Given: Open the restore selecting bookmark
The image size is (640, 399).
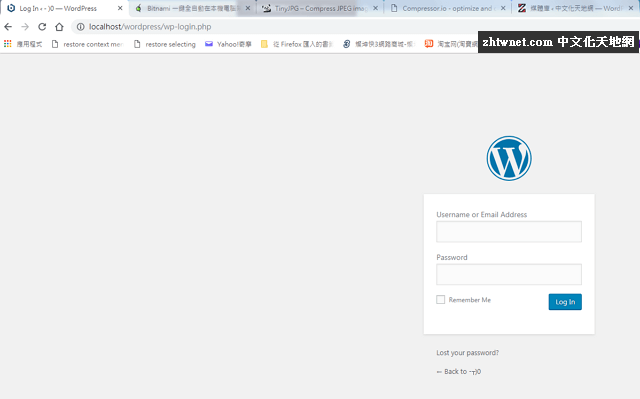Looking at the screenshot, I should pos(165,44).
